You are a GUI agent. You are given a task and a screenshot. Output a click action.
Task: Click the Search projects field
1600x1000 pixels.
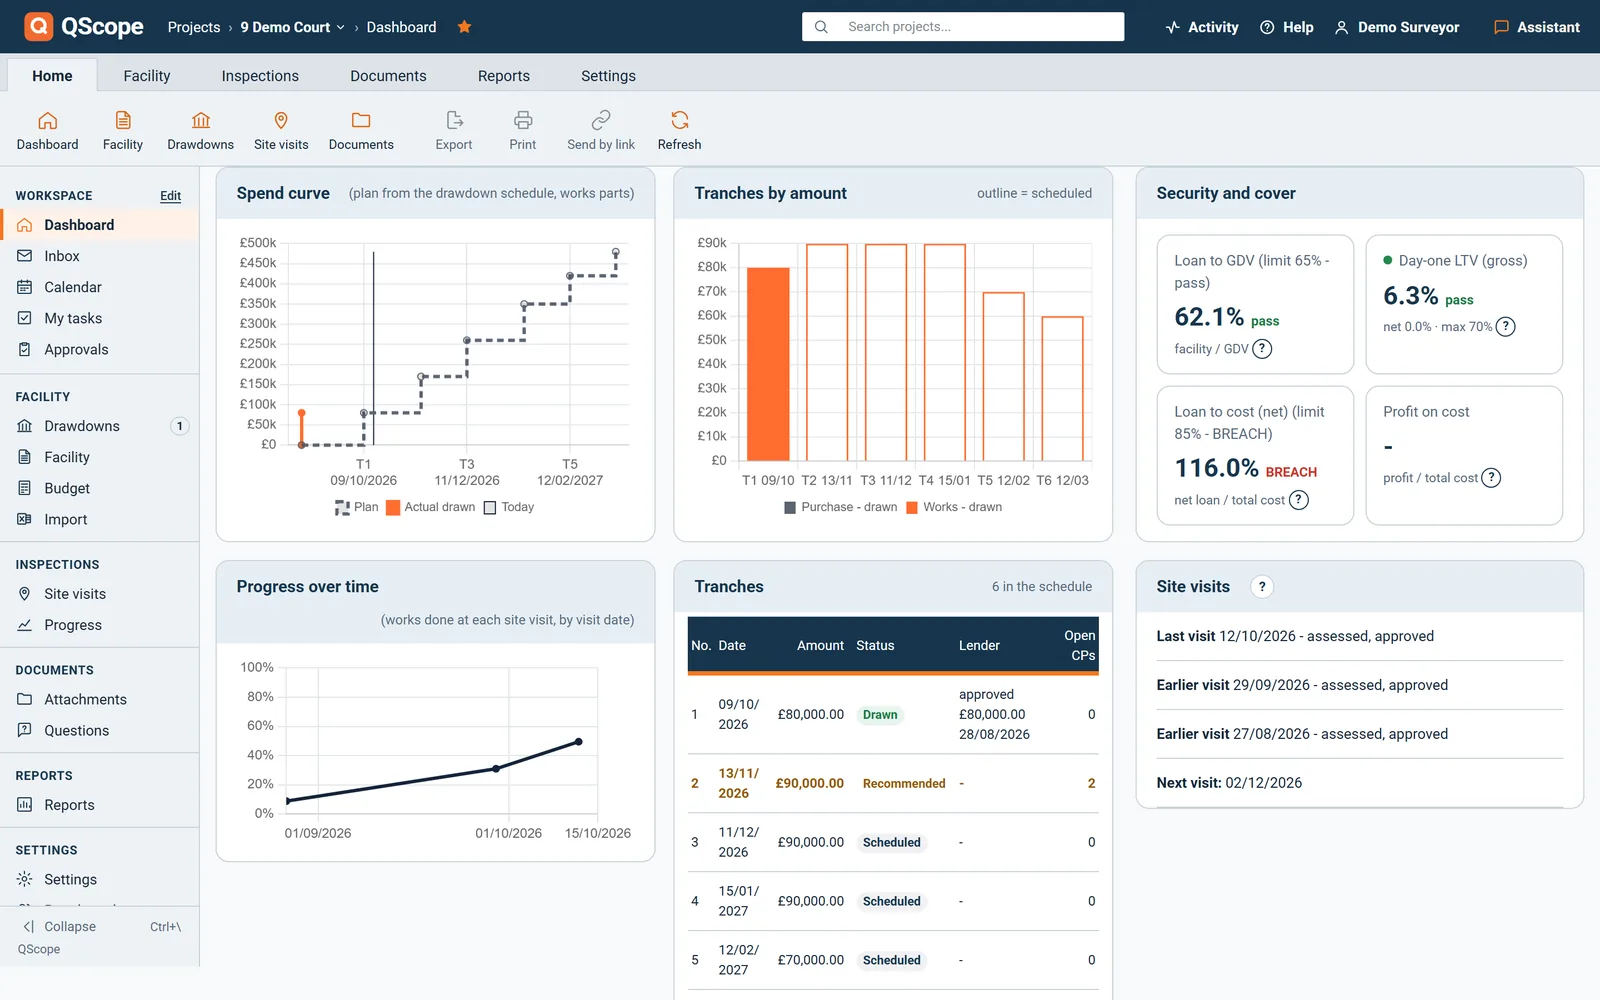pyautogui.click(x=963, y=27)
